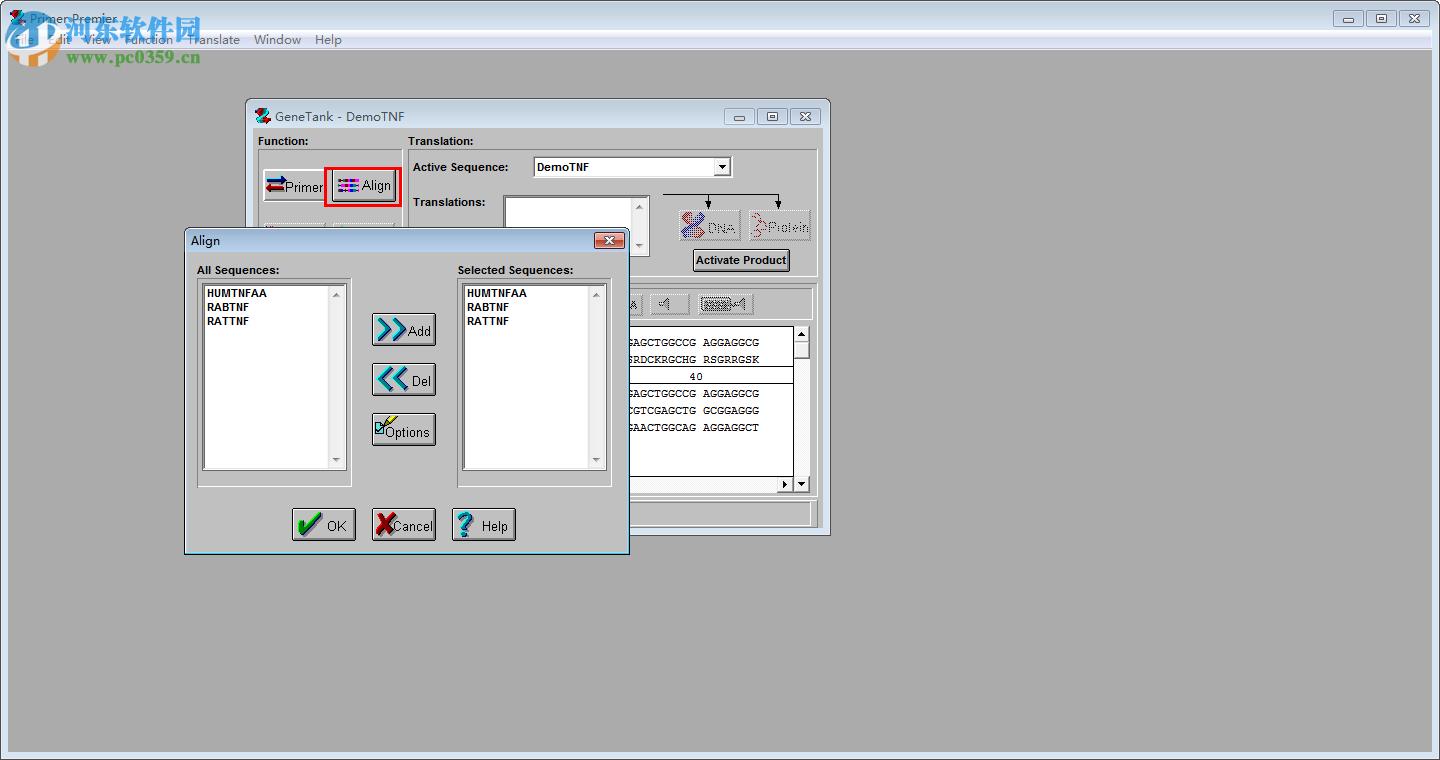Click the All Sequences list scroll-down arrow
Screen dimensions: 1440x760
coord(337,461)
